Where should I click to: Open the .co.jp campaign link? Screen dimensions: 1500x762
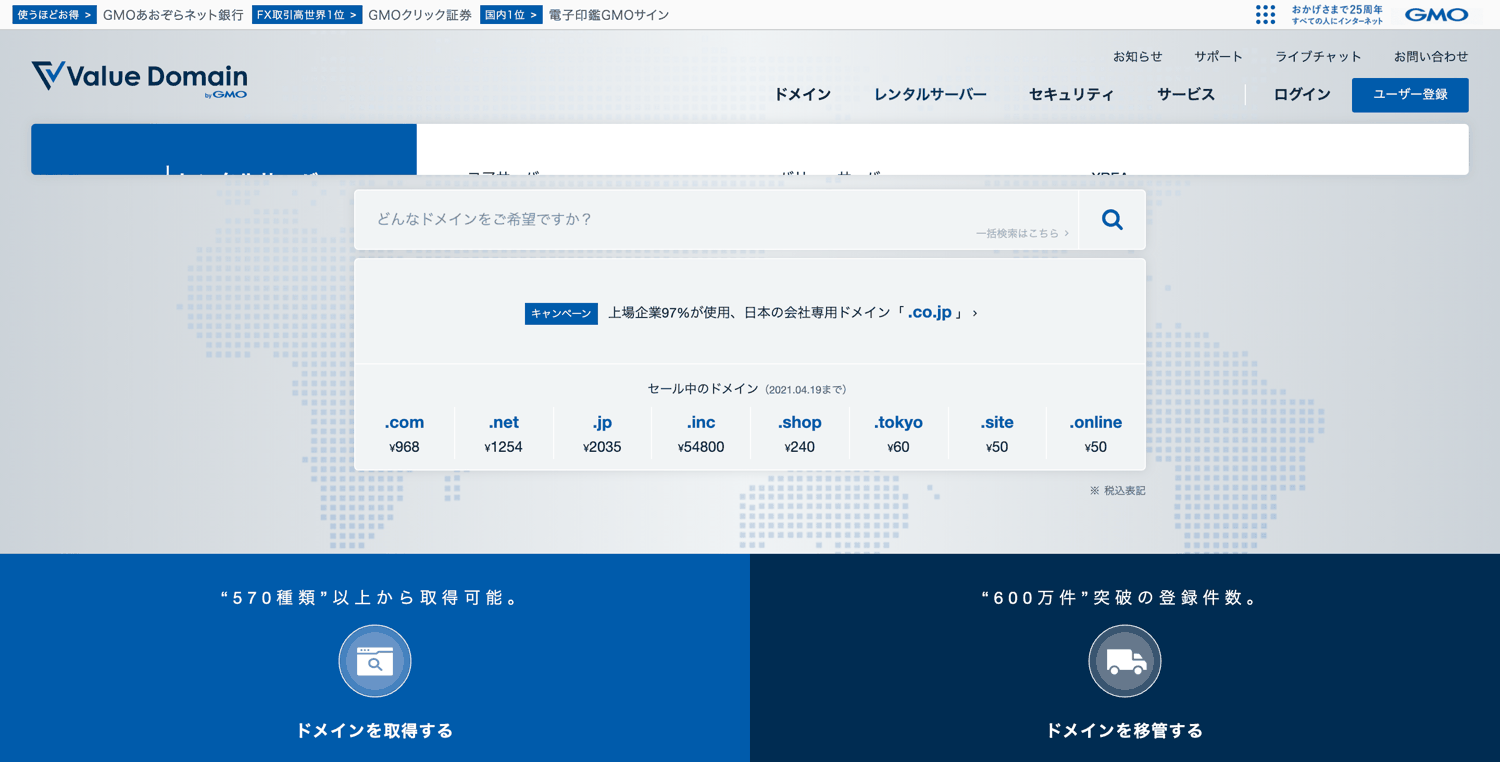coord(792,313)
